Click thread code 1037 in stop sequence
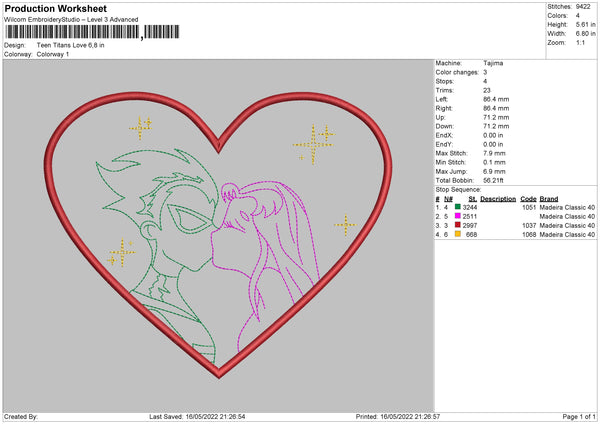This screenshot has width=600, height=424. point(529,225)
